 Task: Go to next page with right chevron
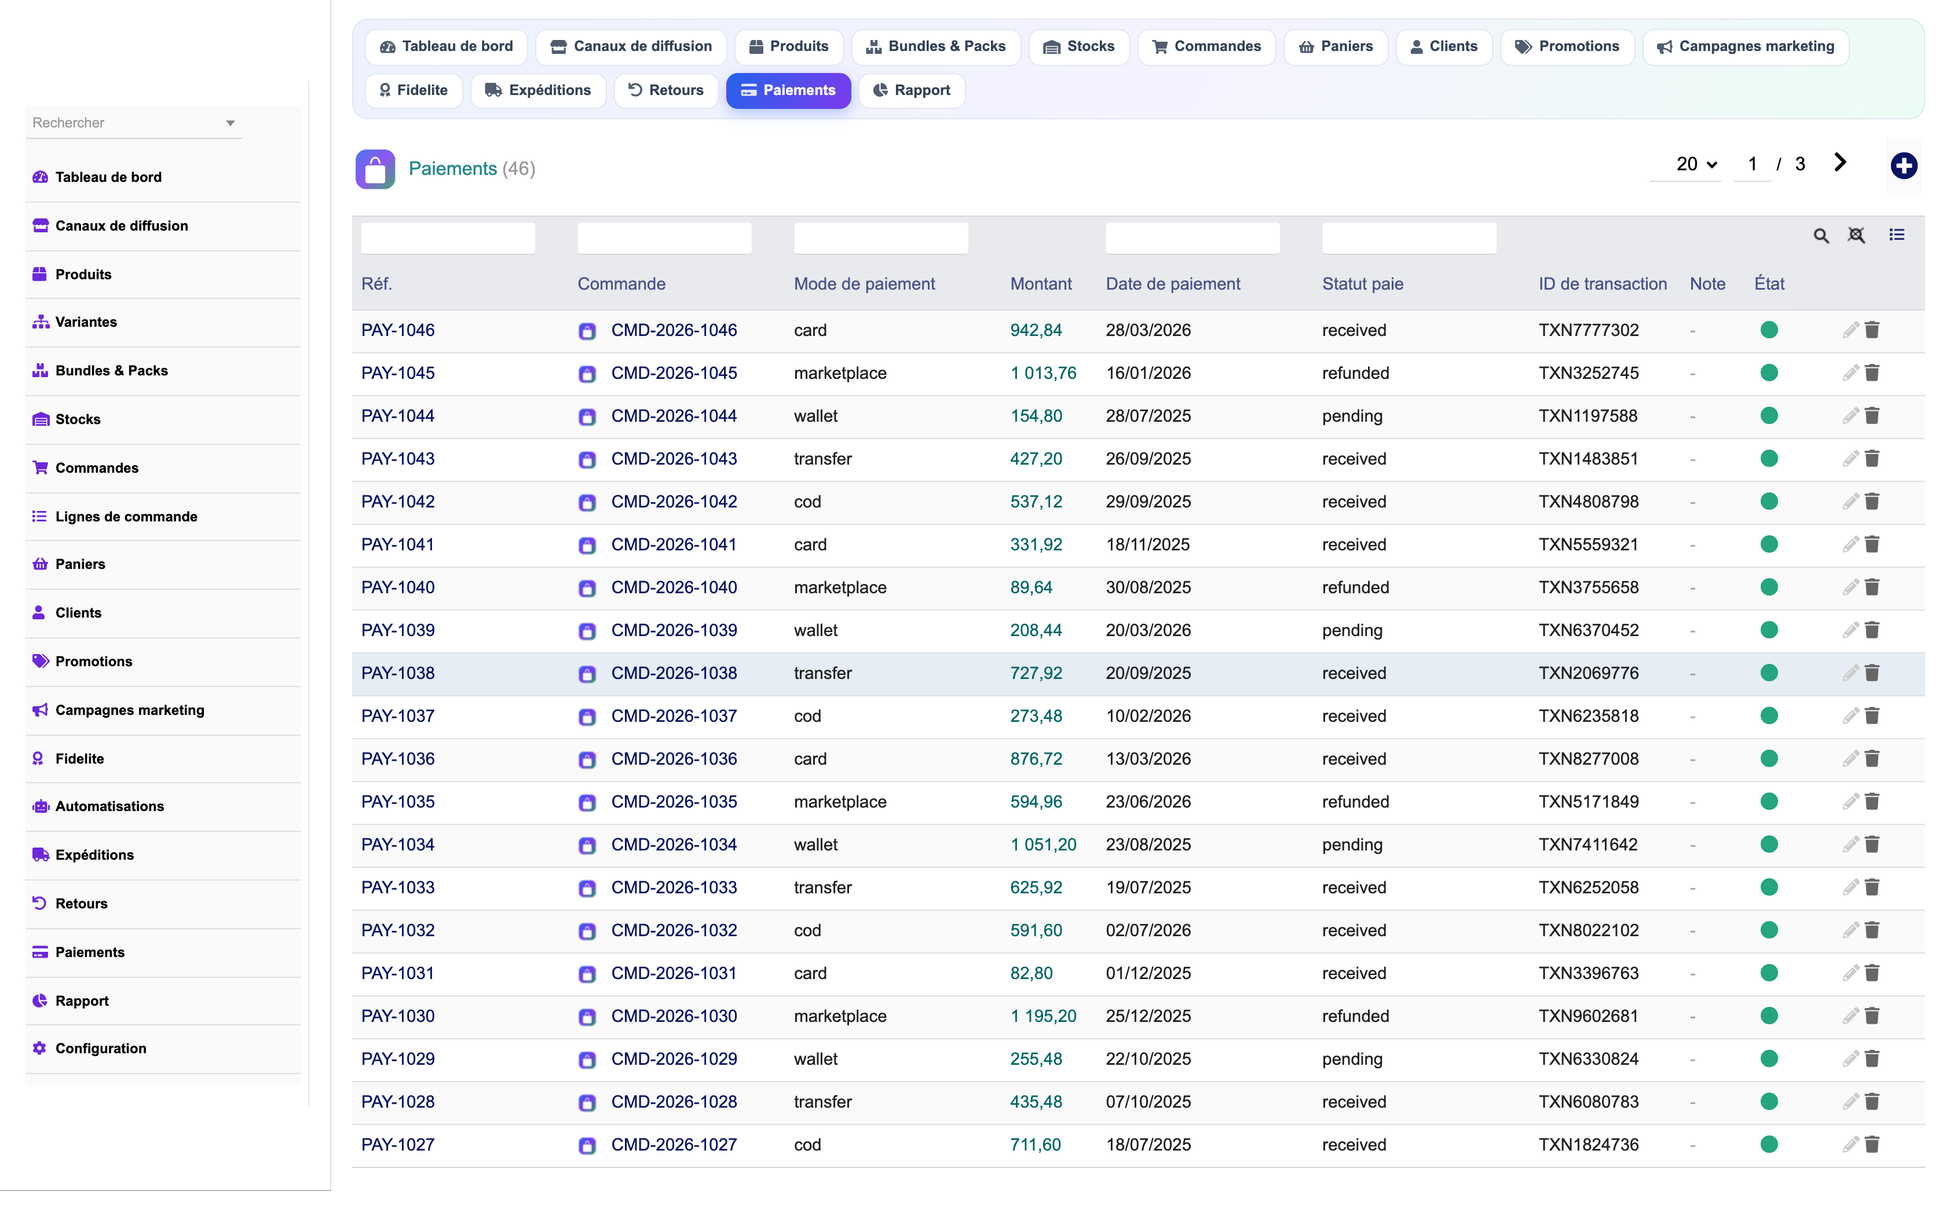tap(1840, 163)
